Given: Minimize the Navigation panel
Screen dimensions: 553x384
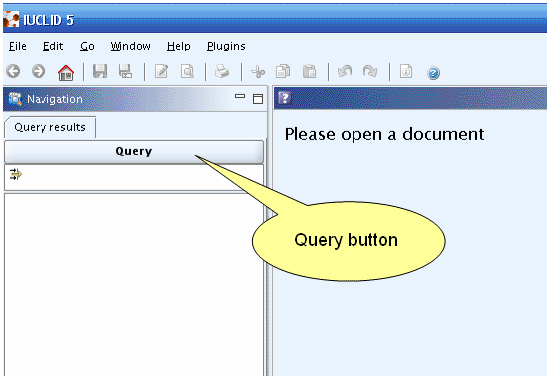Looking at the screenshot, I should click(240, 96).
